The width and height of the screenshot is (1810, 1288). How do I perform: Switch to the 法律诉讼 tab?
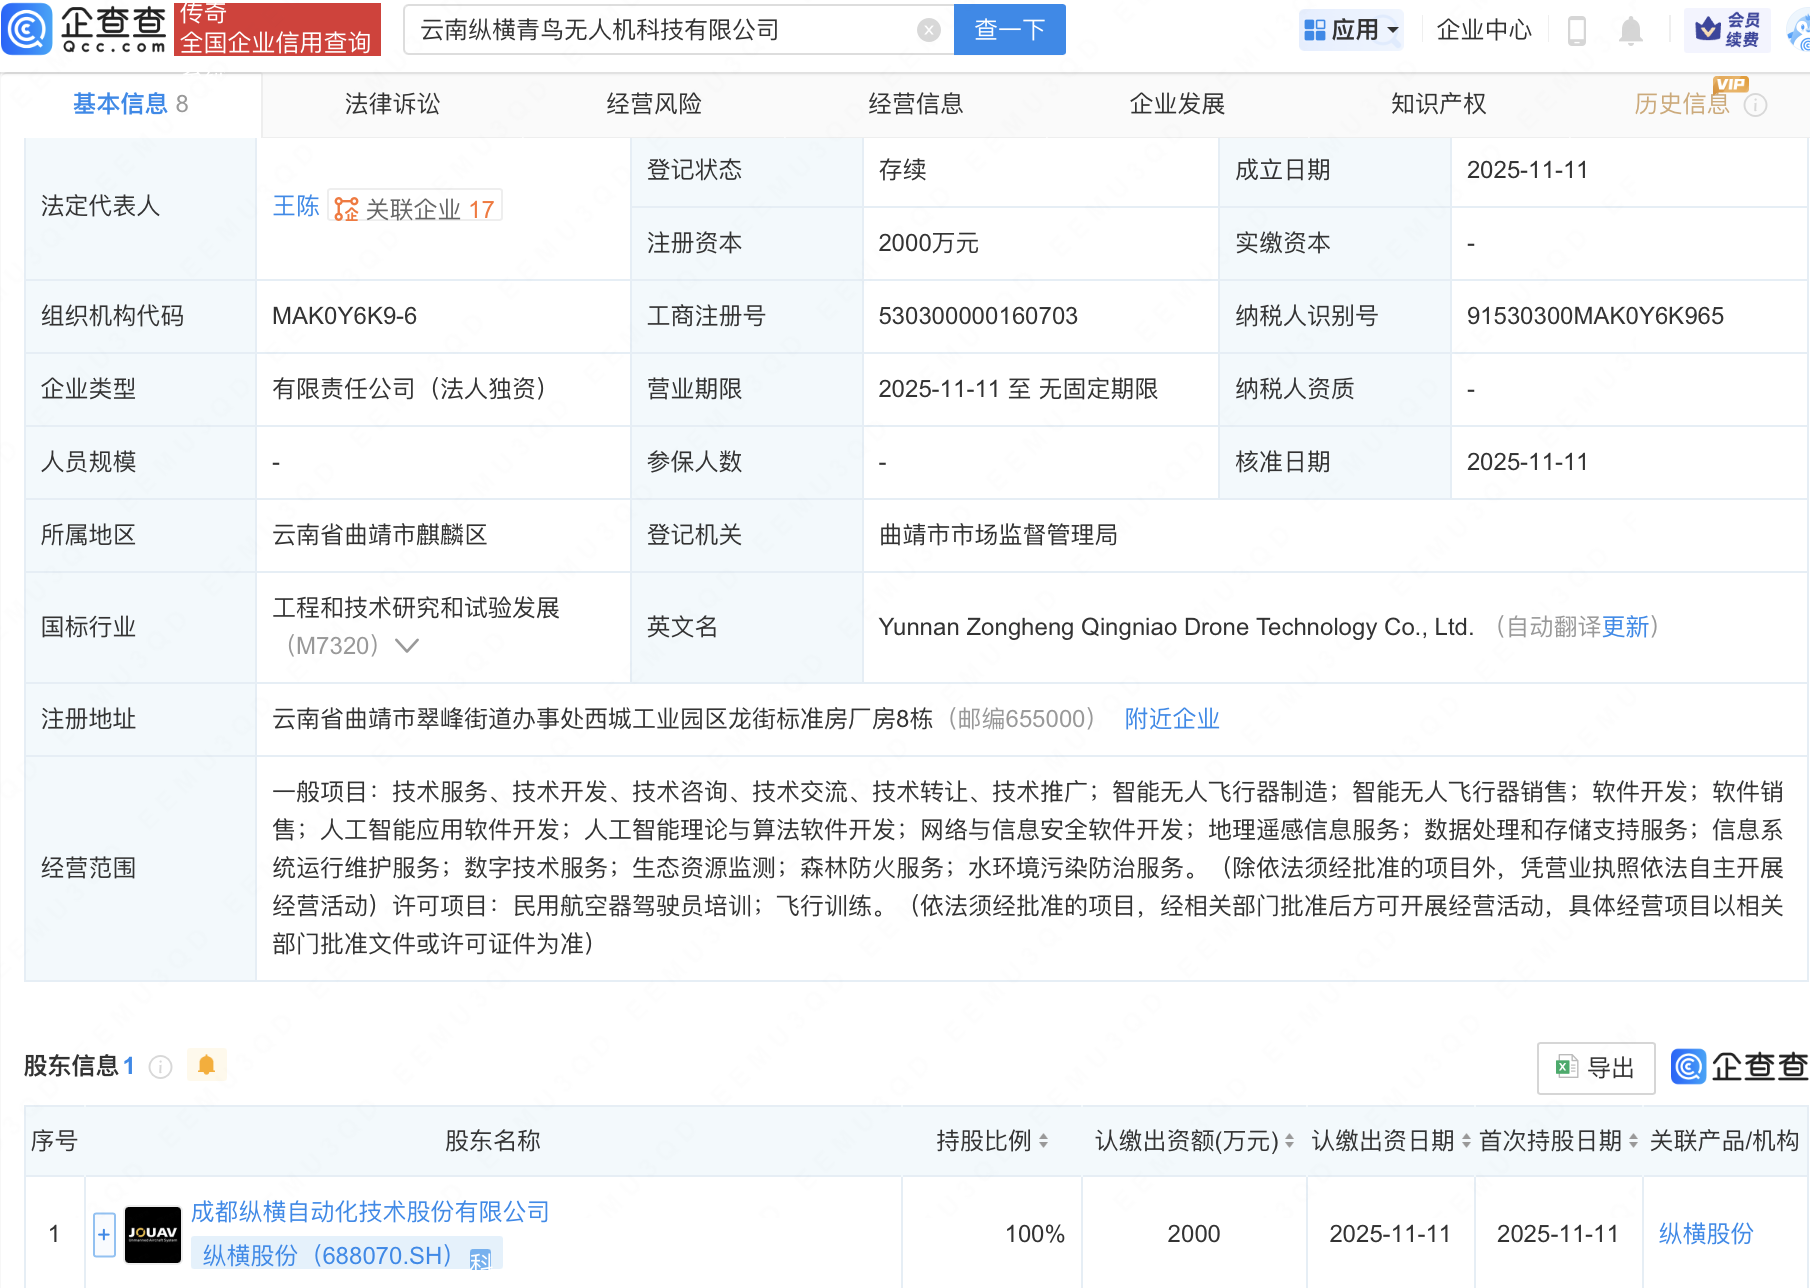click(392, 104)
